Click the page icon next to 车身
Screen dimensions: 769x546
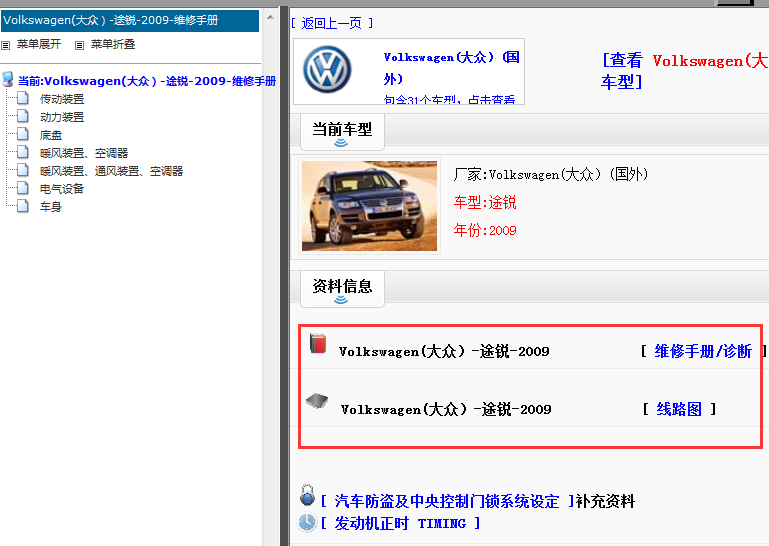click(23, 206)
